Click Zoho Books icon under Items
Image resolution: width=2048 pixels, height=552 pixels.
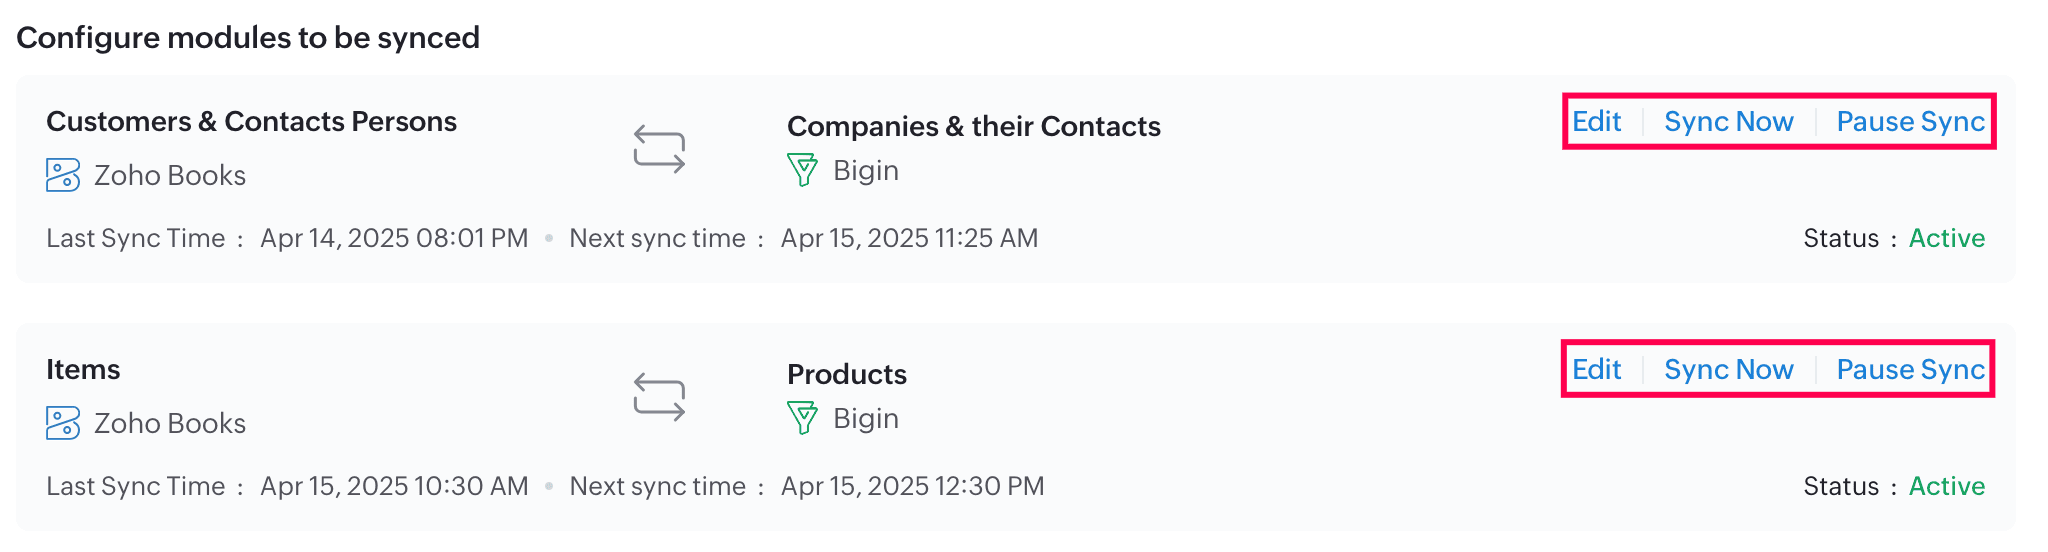[x=63, y=423]
